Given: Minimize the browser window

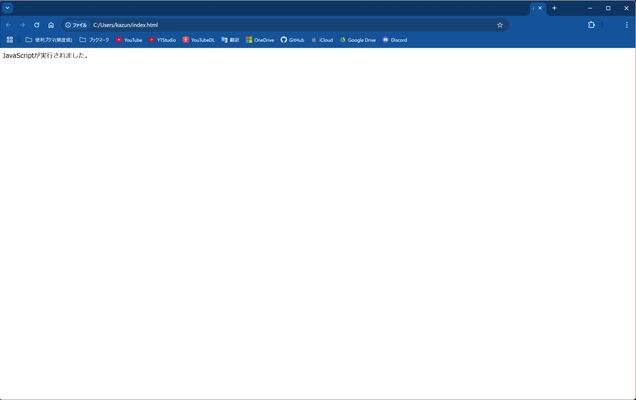Looking at the screenshot, I should pos(590,8).
